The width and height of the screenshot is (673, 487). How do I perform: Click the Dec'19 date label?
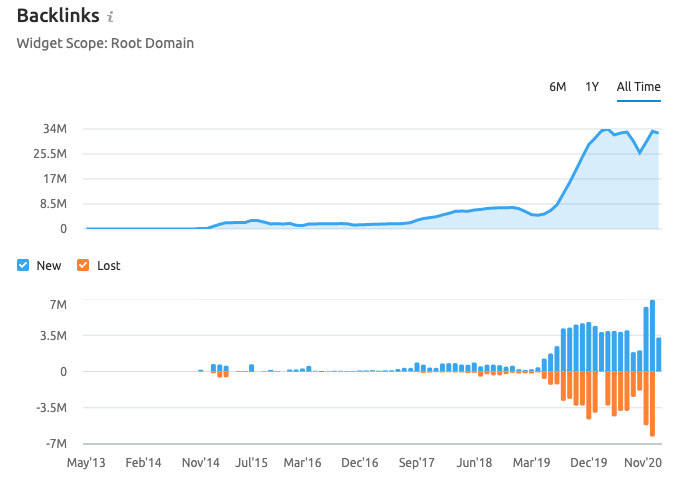(588, 463)
